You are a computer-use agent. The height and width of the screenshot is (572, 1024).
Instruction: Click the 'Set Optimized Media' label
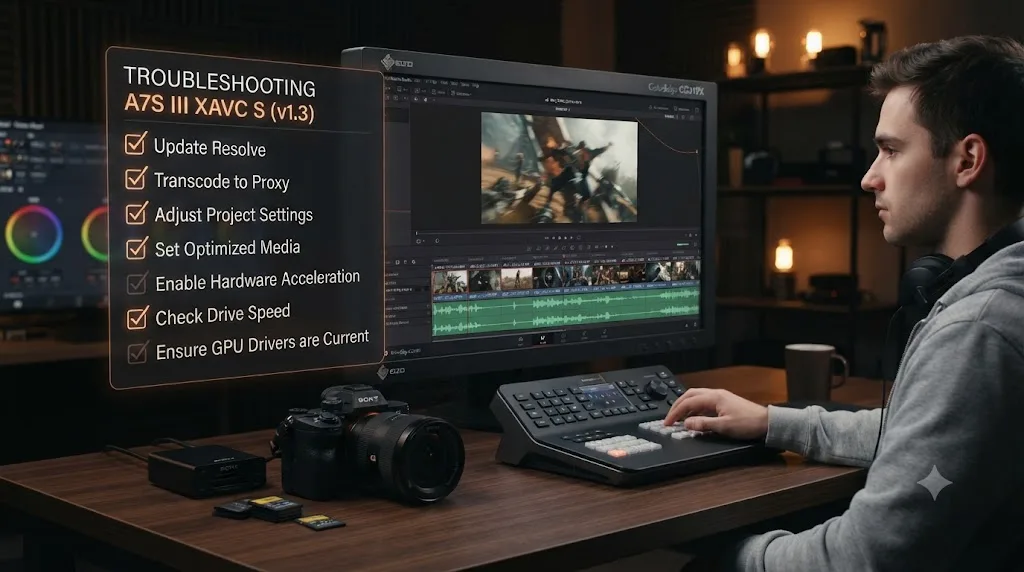pos(227,248)
